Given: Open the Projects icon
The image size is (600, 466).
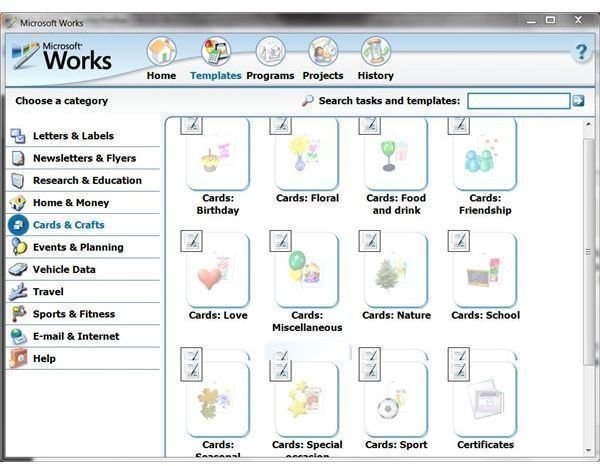Looking at the screenshot, I should point(323,52).
